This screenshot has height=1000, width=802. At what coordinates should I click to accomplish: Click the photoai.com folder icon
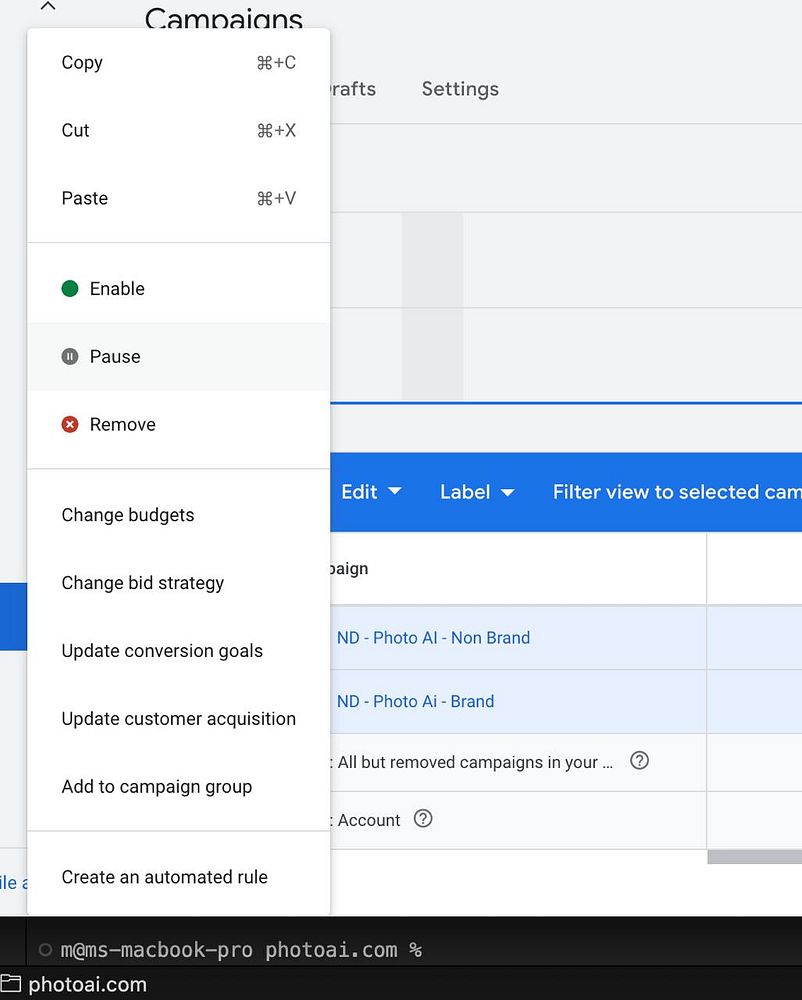pyautogui.click(x=11, y=985)
